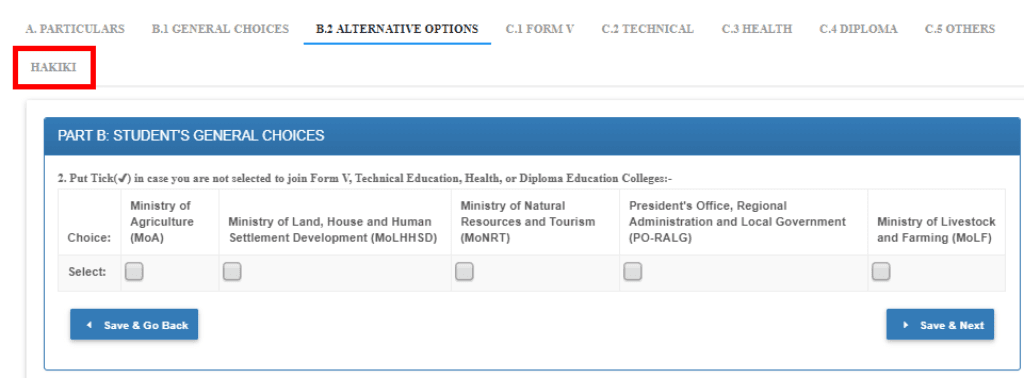The height and width of the screenshot is (378, 1024).
Task: Switch to B.1 General Choices tab
Action: click(220, 29)
